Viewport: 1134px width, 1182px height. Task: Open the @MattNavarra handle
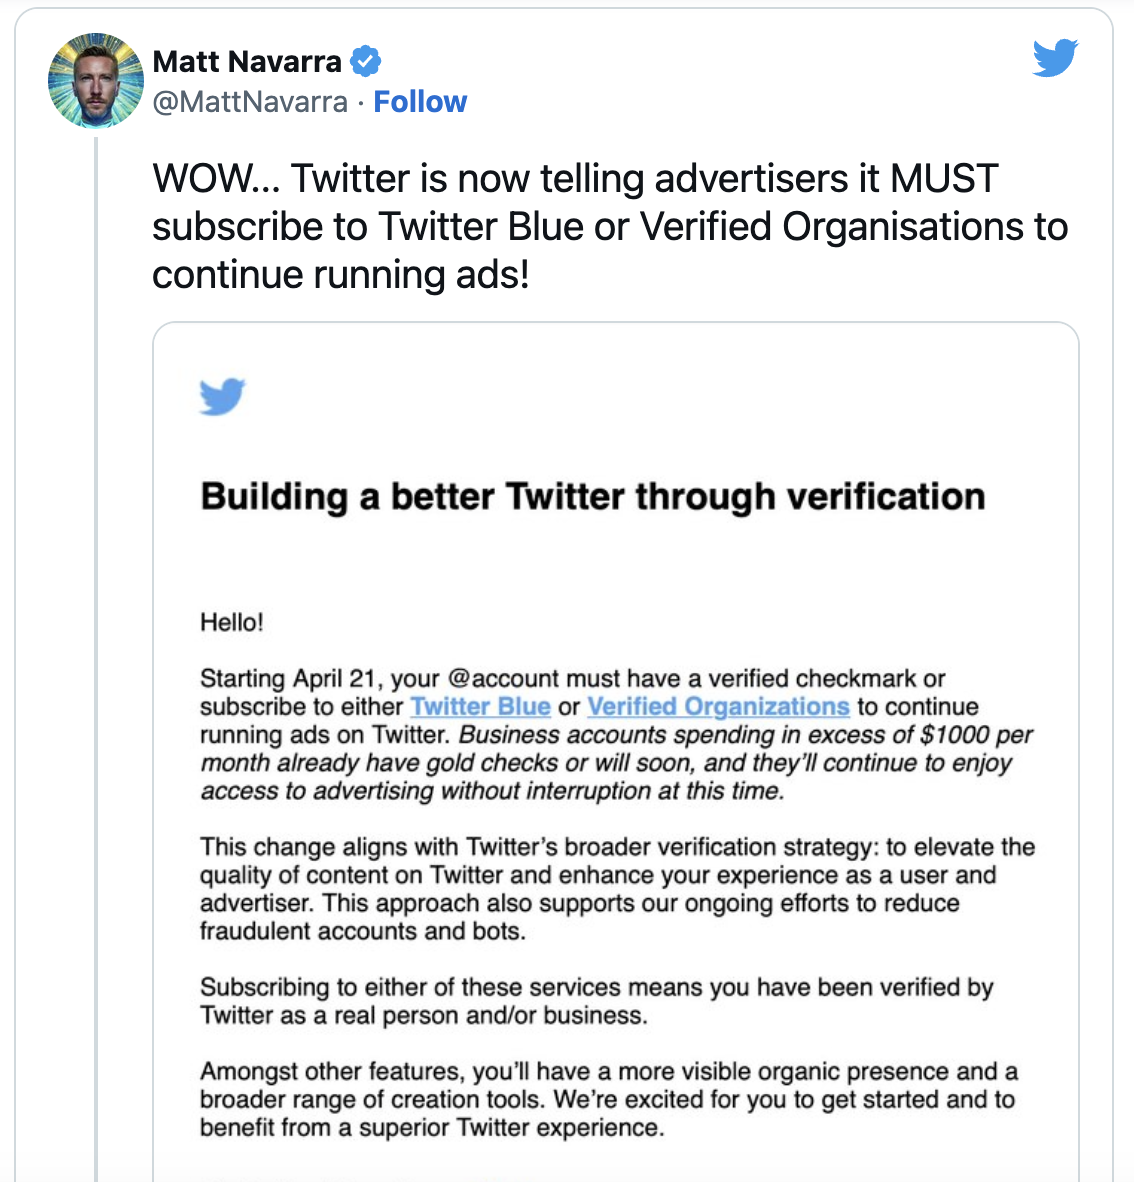click(250, 102)
